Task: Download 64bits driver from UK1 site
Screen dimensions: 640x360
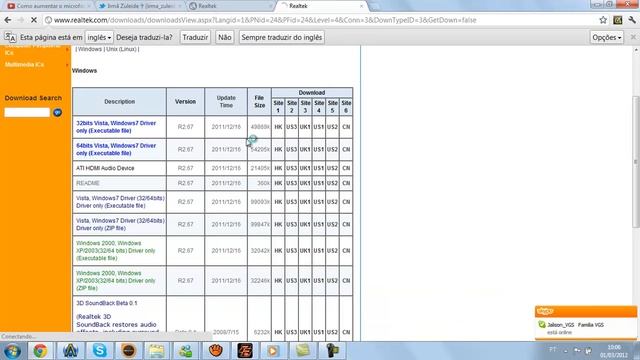Action: 305,149
